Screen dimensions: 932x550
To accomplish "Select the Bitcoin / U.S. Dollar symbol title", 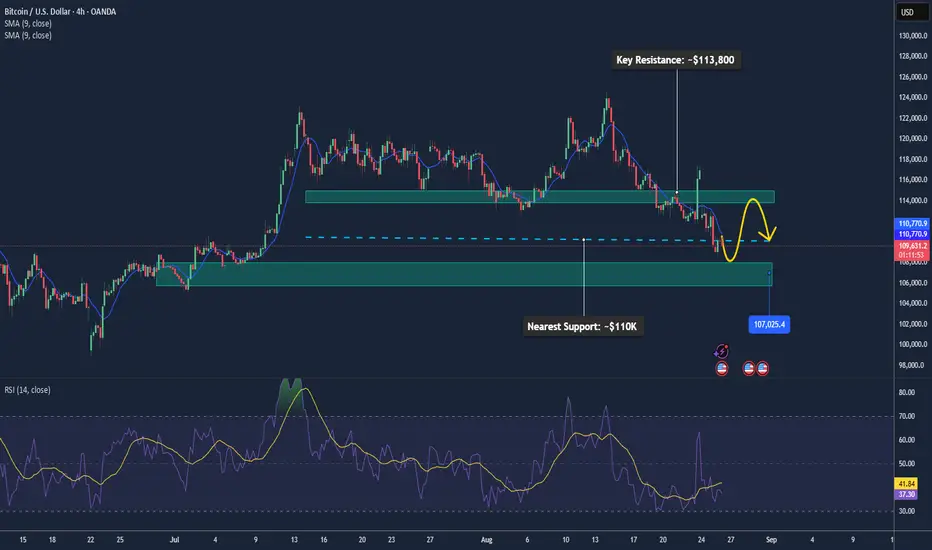I will pos(60,11).
